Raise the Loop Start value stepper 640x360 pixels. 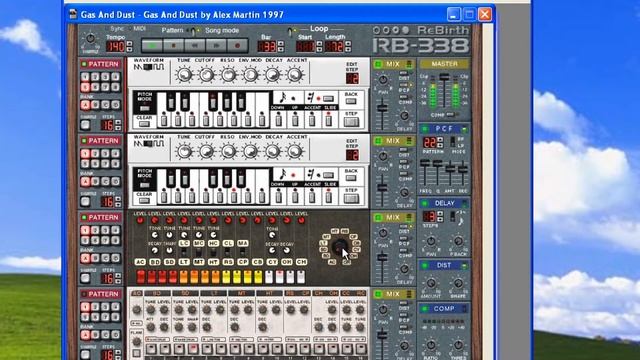(x=319, y=43)
